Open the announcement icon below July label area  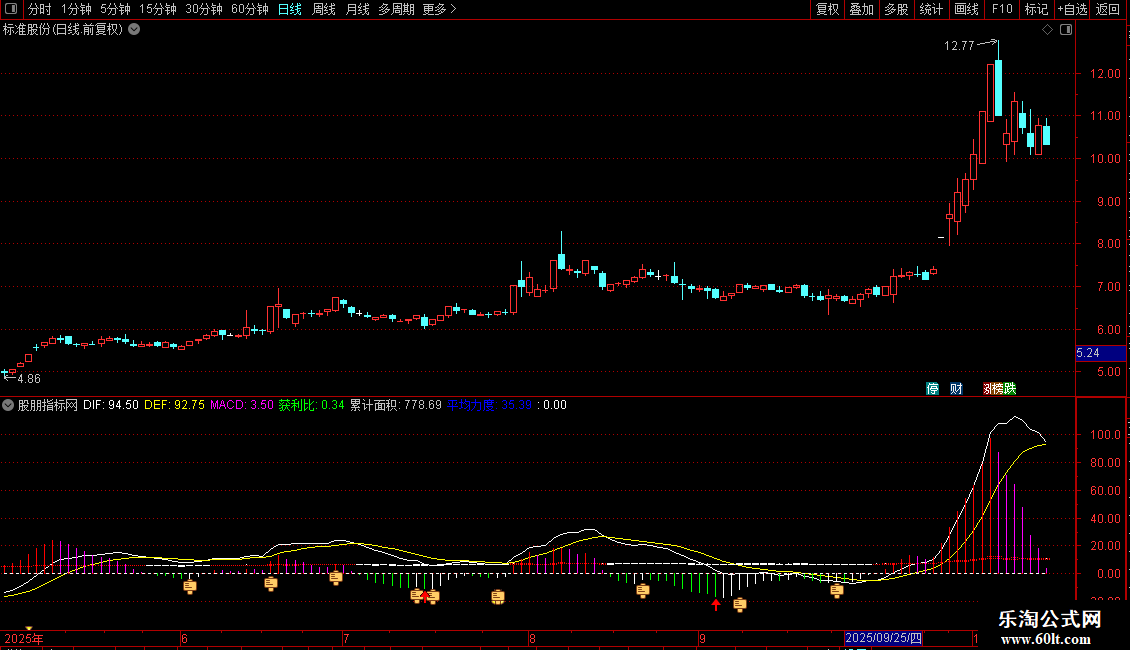point(336,577)
